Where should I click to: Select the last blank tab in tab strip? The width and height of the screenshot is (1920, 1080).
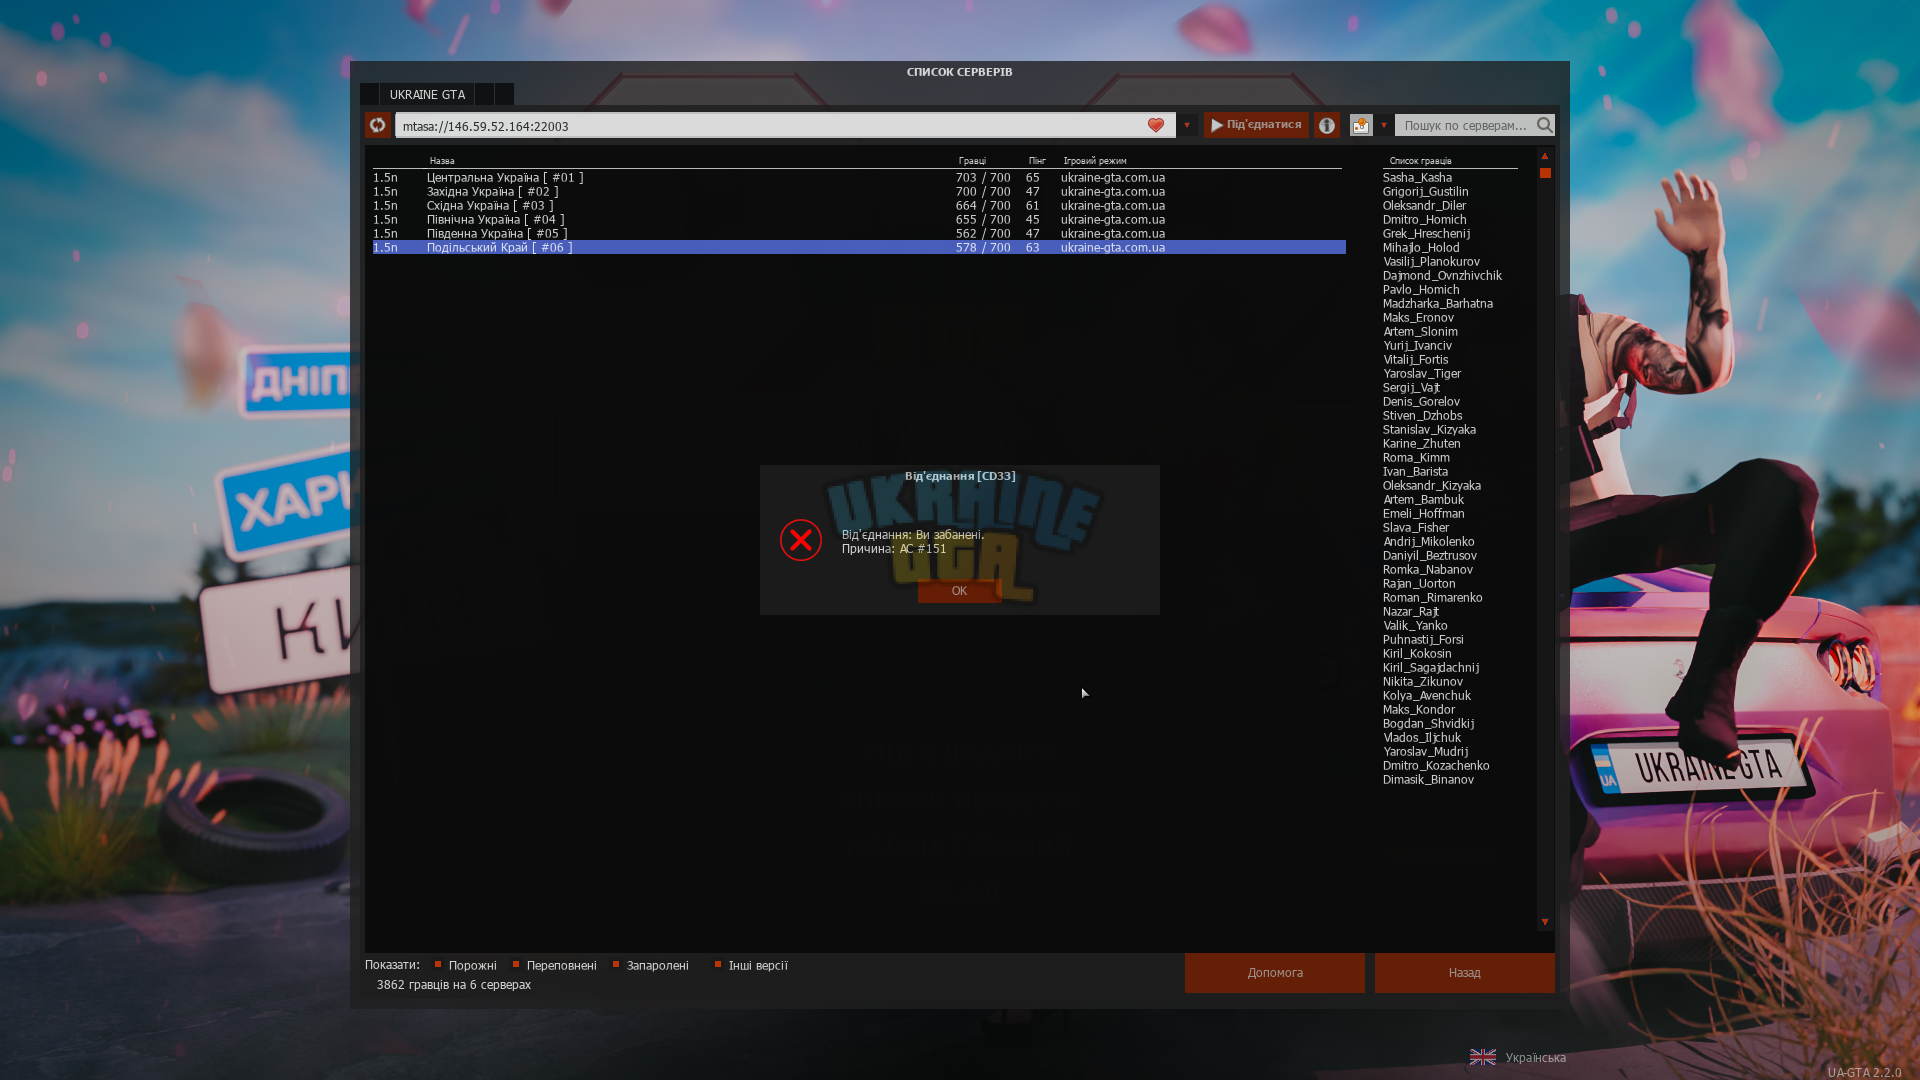click(x=504, y=94)
